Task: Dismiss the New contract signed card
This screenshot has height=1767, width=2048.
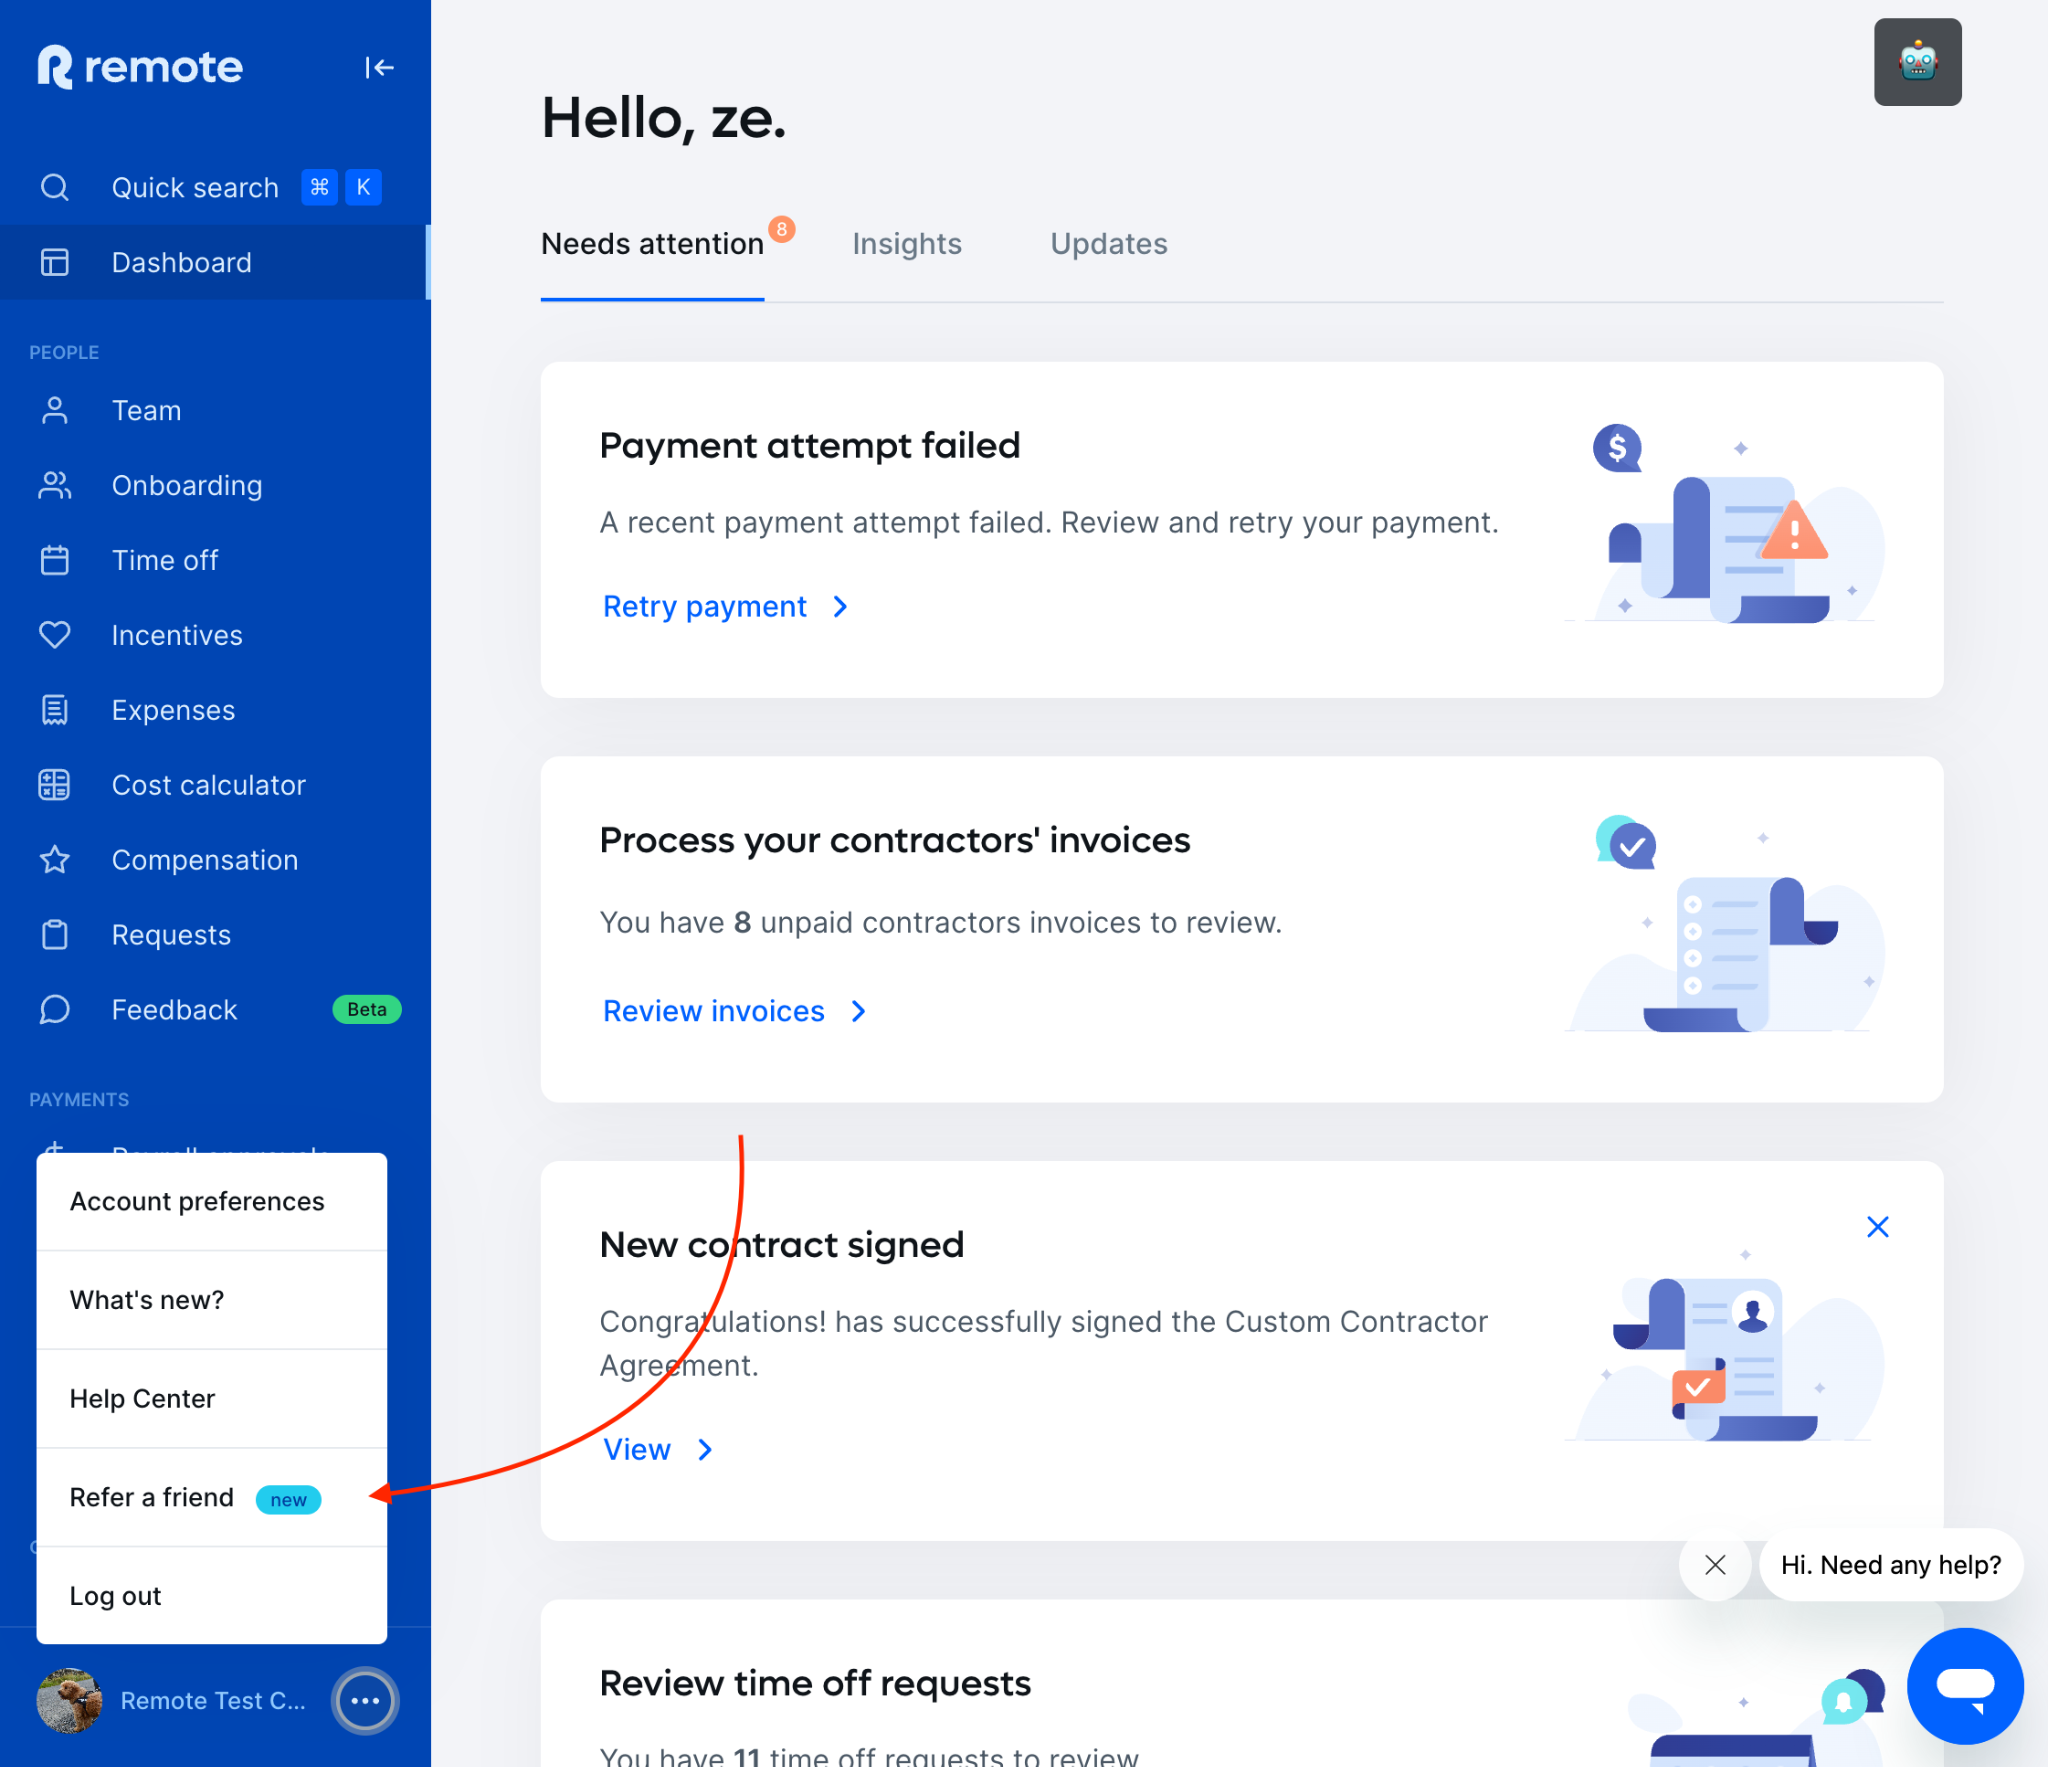Action: point(1877,1227)
